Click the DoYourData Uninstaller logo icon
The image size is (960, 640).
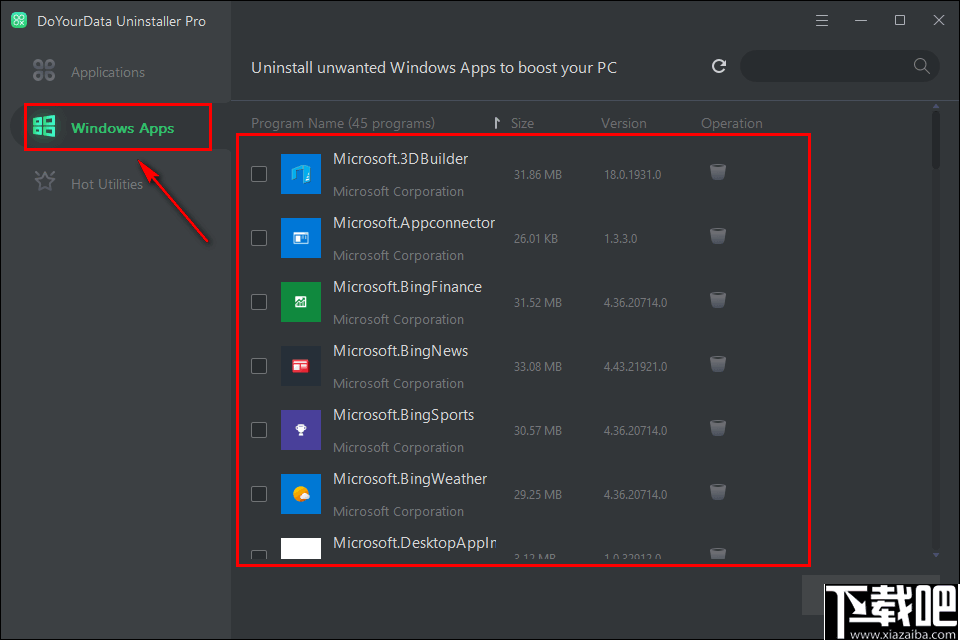18,19
